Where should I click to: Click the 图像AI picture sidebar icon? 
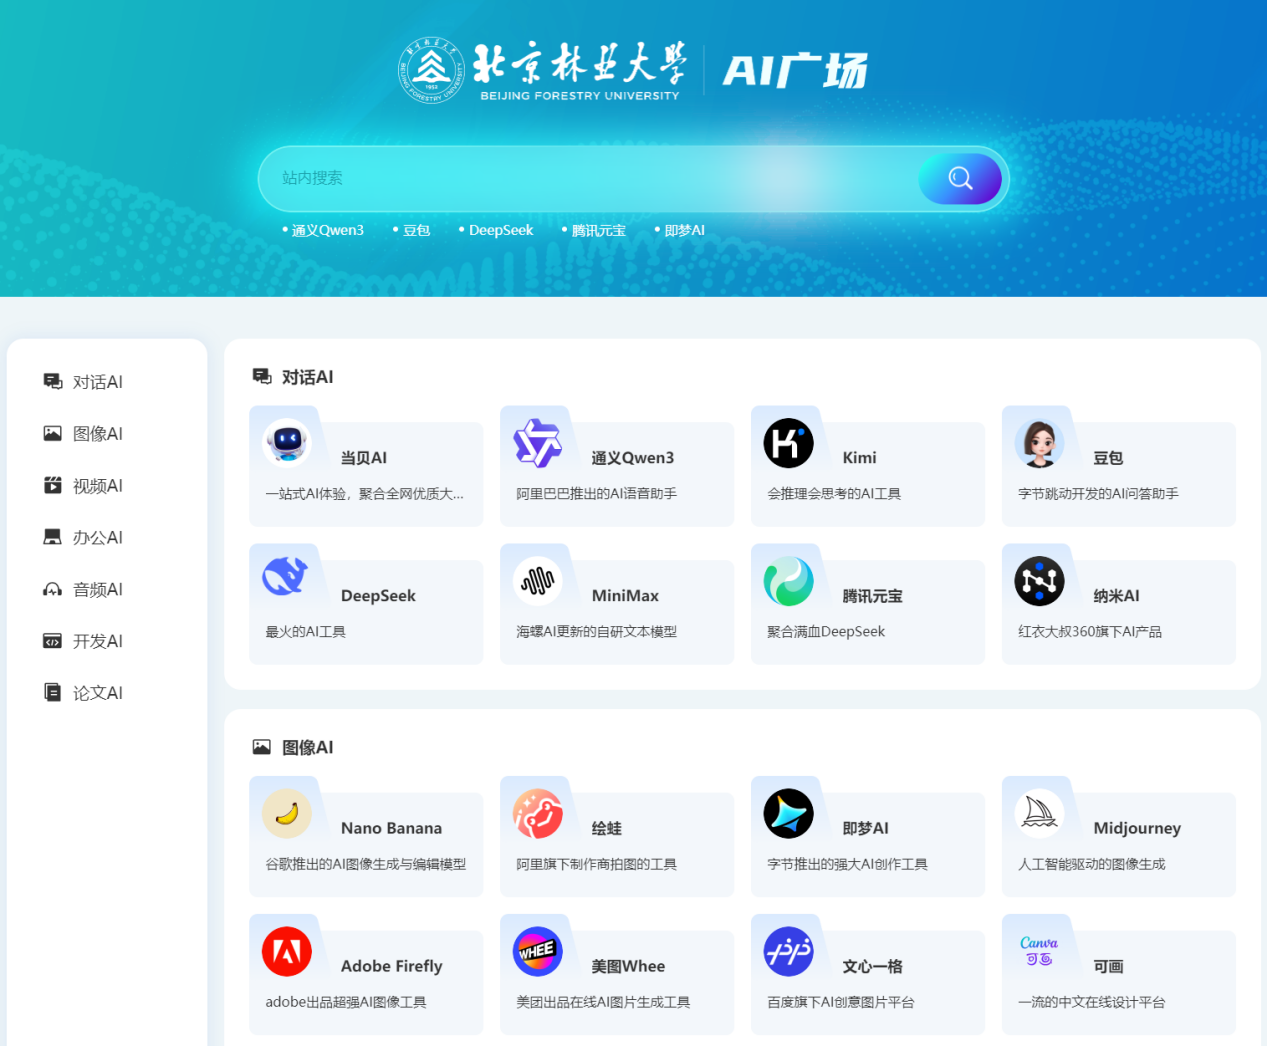(x=53, y=433)
